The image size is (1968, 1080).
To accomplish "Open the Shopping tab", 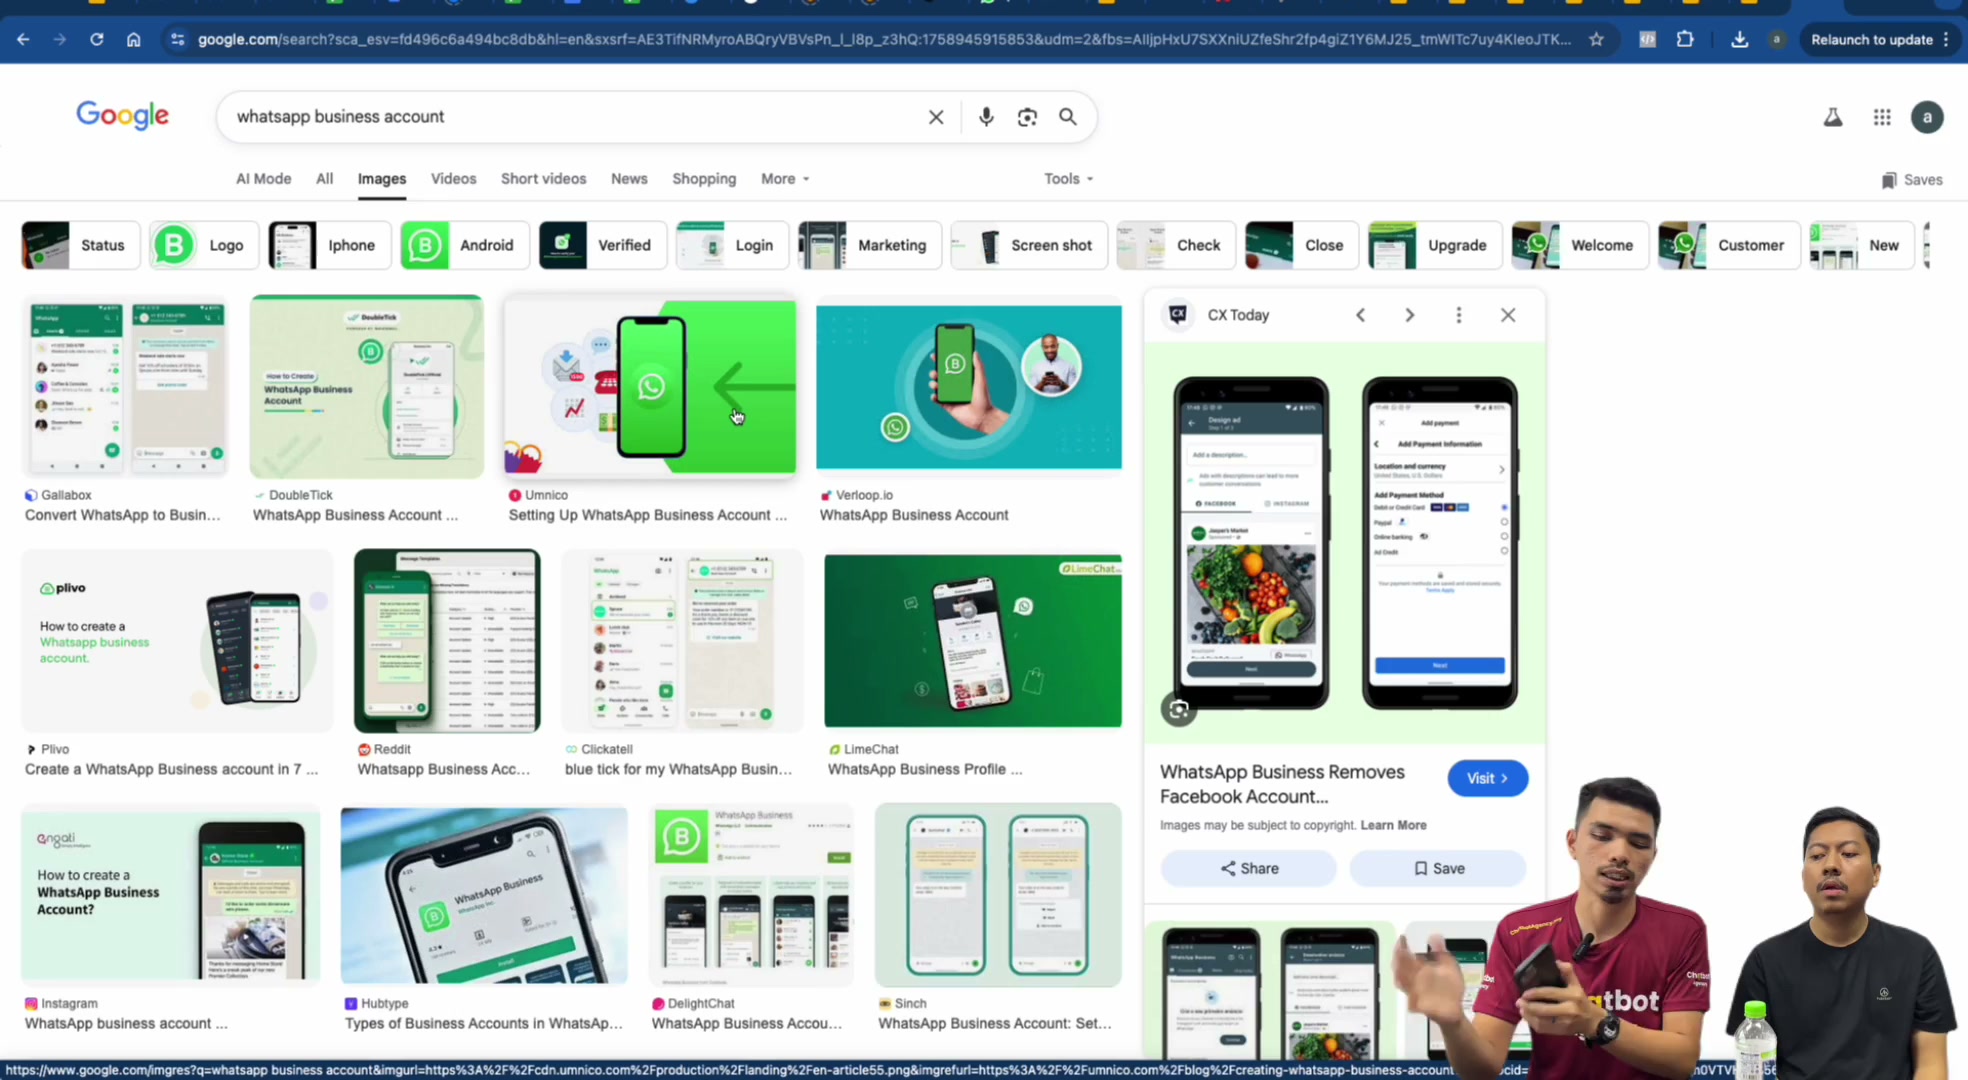I will 704,179.
